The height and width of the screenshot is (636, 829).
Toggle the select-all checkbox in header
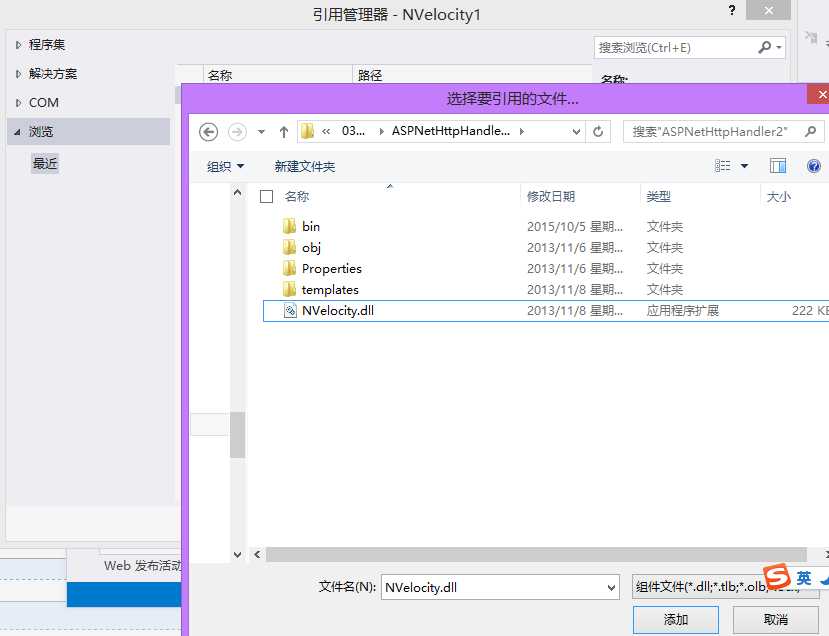pyautogui.click(x=266, y=197)
